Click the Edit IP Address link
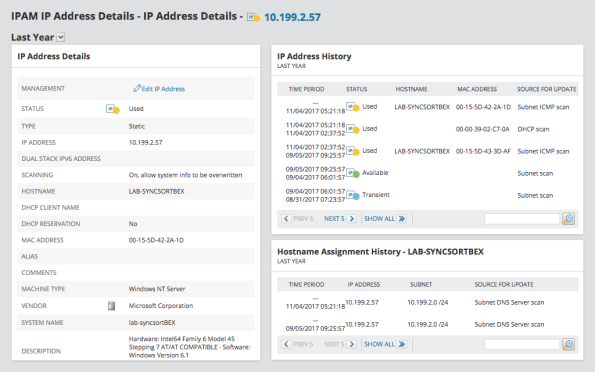 coord(163,89)
